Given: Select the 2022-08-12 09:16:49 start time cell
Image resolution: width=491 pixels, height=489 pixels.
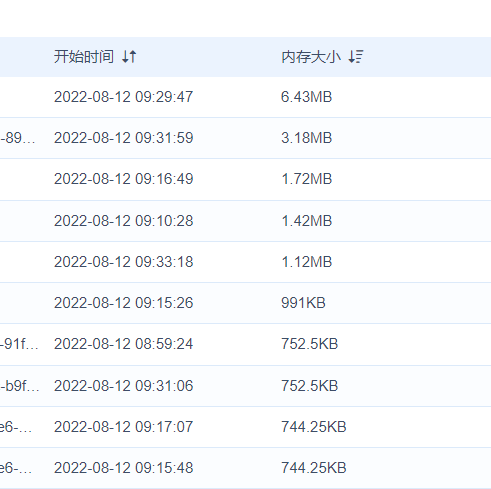Looking at the screenshot, I should point(124,179).
